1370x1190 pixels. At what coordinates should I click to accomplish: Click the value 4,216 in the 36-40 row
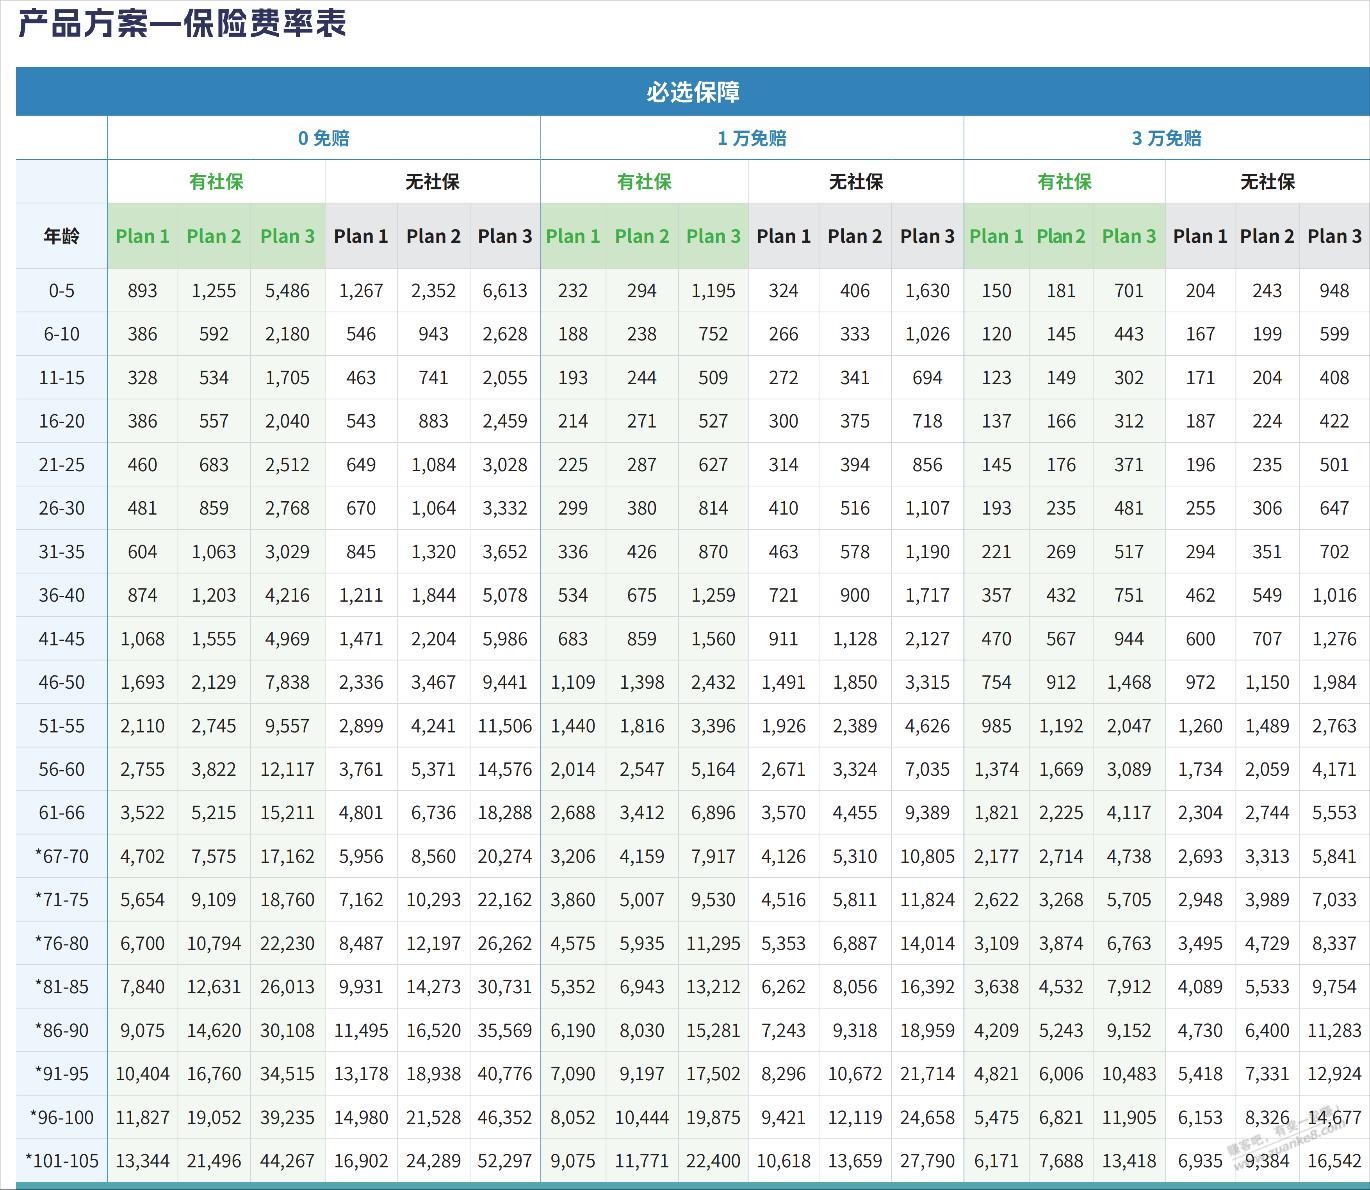(x=287, y=595)
